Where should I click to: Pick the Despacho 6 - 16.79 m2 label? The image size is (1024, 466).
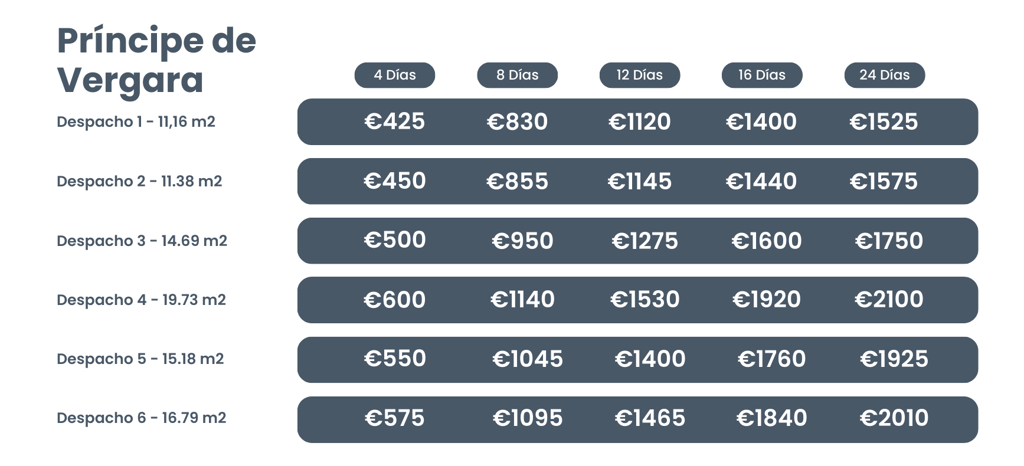coord(141,418)
